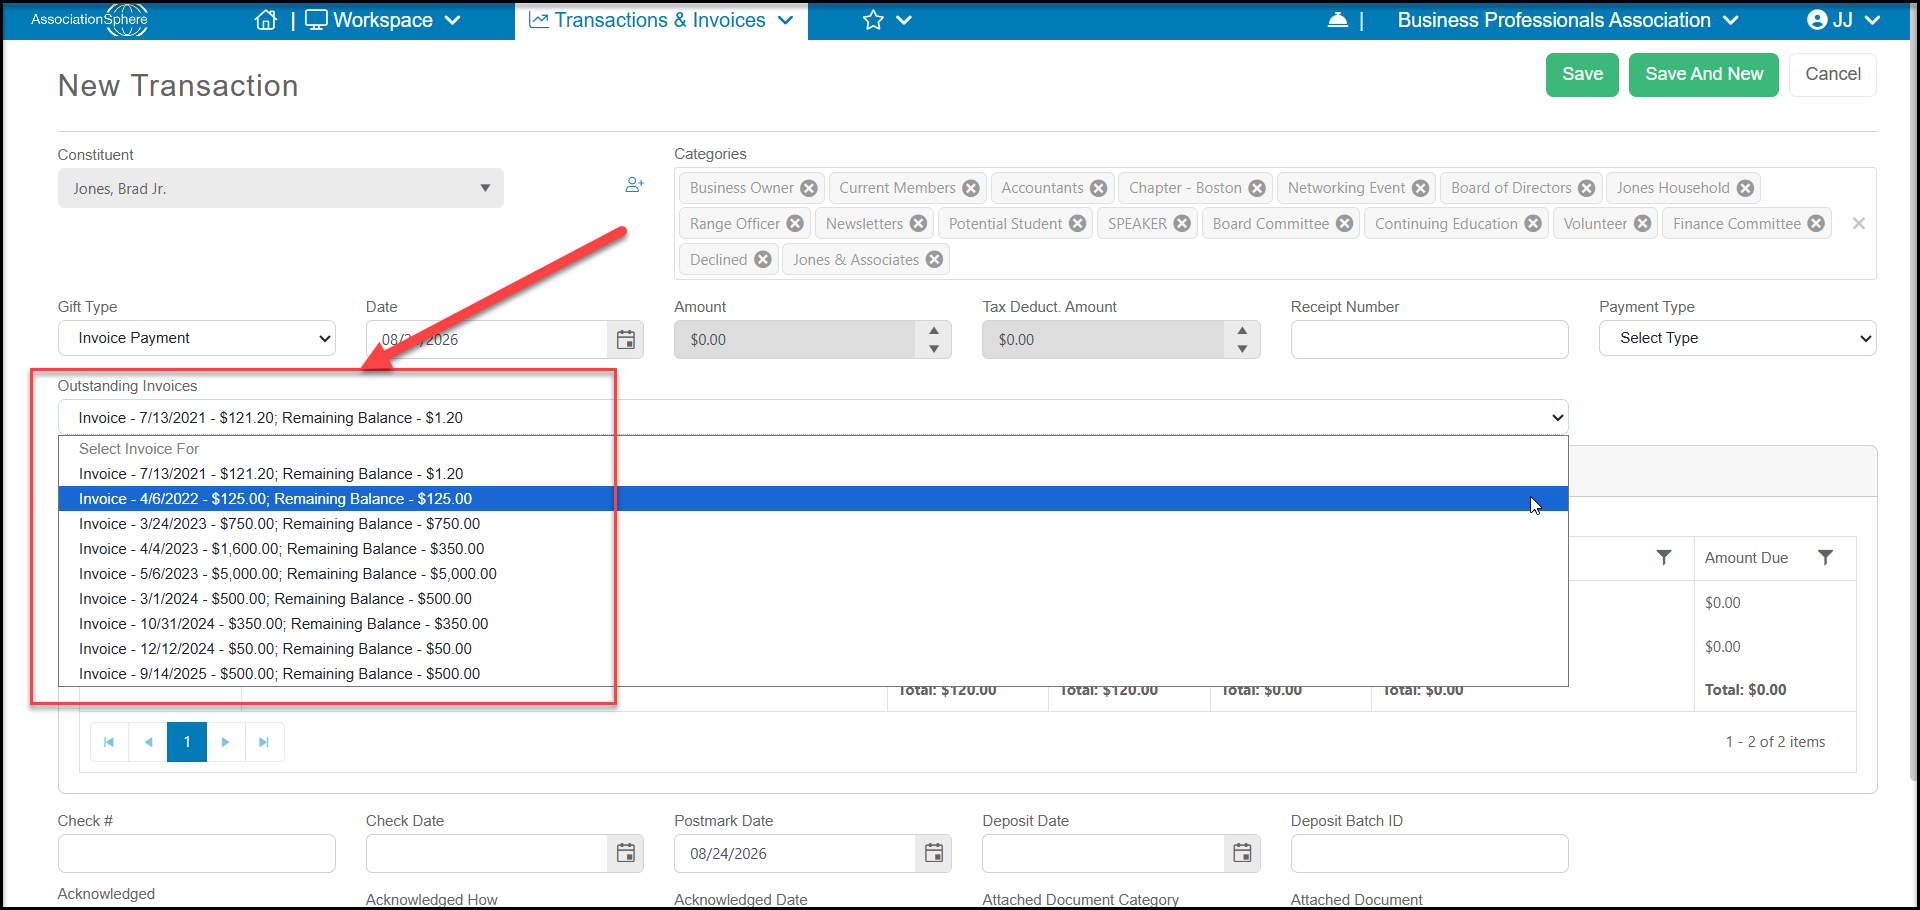Open the Date calendar picker
The height and width of the screenshot is (910, 1920).
[x=626, y=340]
